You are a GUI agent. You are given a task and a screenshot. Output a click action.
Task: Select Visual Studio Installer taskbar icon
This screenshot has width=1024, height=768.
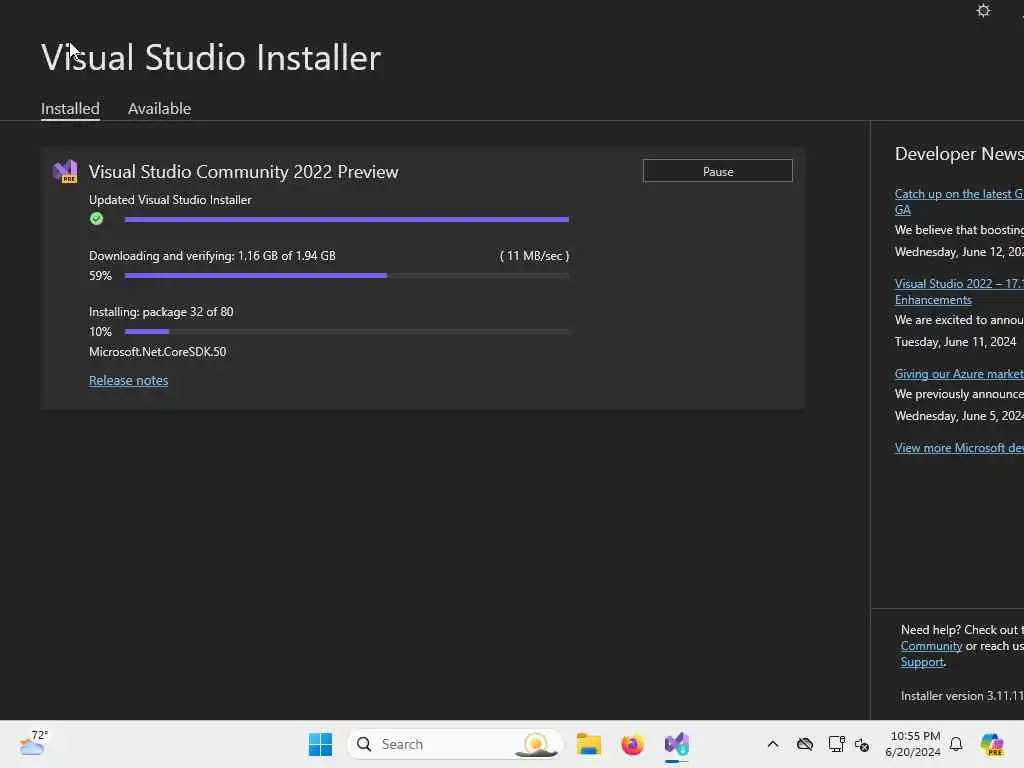pos(677,744)
